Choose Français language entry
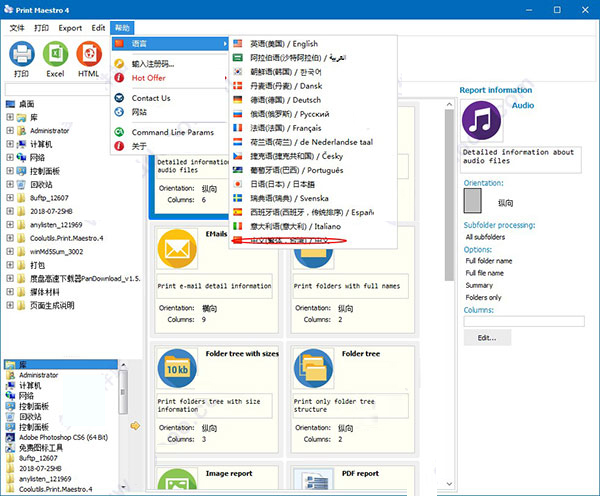 coord(313,128)
